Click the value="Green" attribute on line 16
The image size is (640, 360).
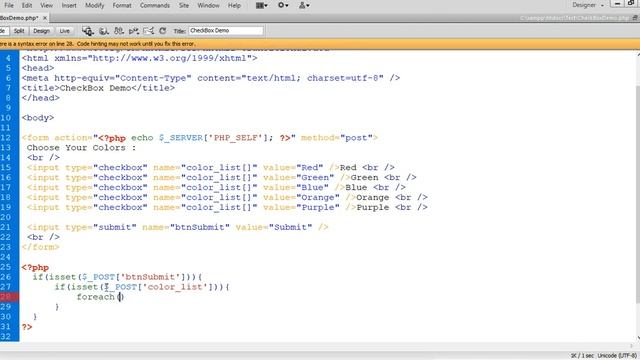[299, 178]
